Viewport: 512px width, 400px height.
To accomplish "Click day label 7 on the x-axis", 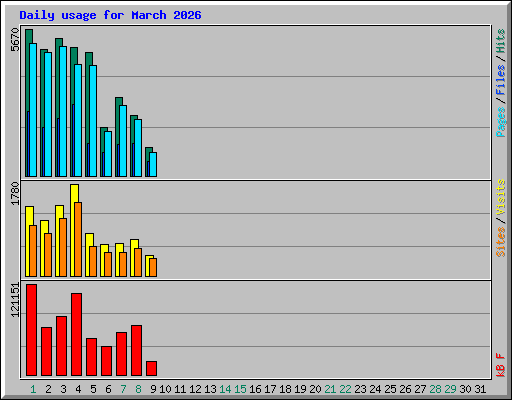I will coord(123,389).
